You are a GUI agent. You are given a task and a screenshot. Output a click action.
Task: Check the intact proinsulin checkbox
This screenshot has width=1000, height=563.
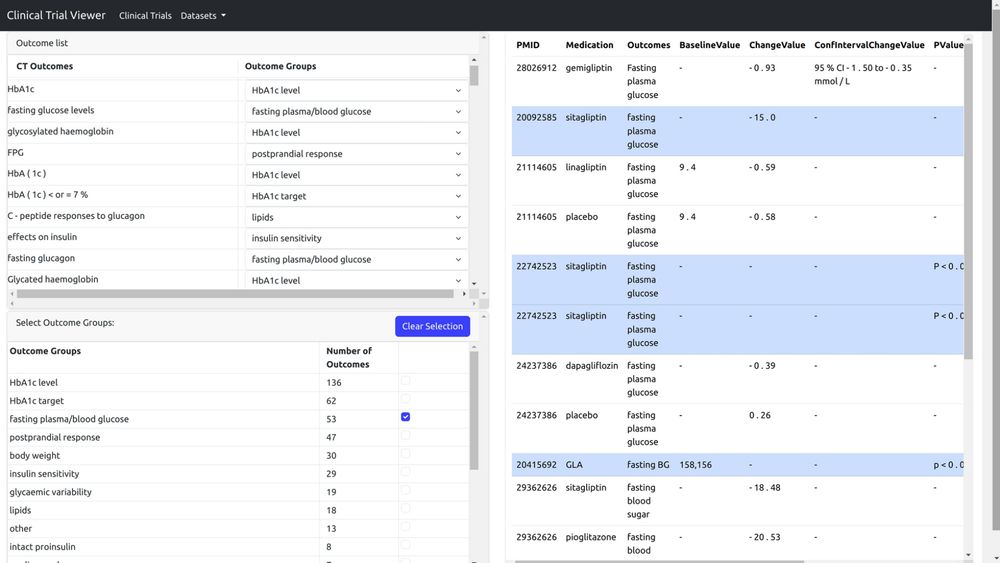click(x=406, y=545)
